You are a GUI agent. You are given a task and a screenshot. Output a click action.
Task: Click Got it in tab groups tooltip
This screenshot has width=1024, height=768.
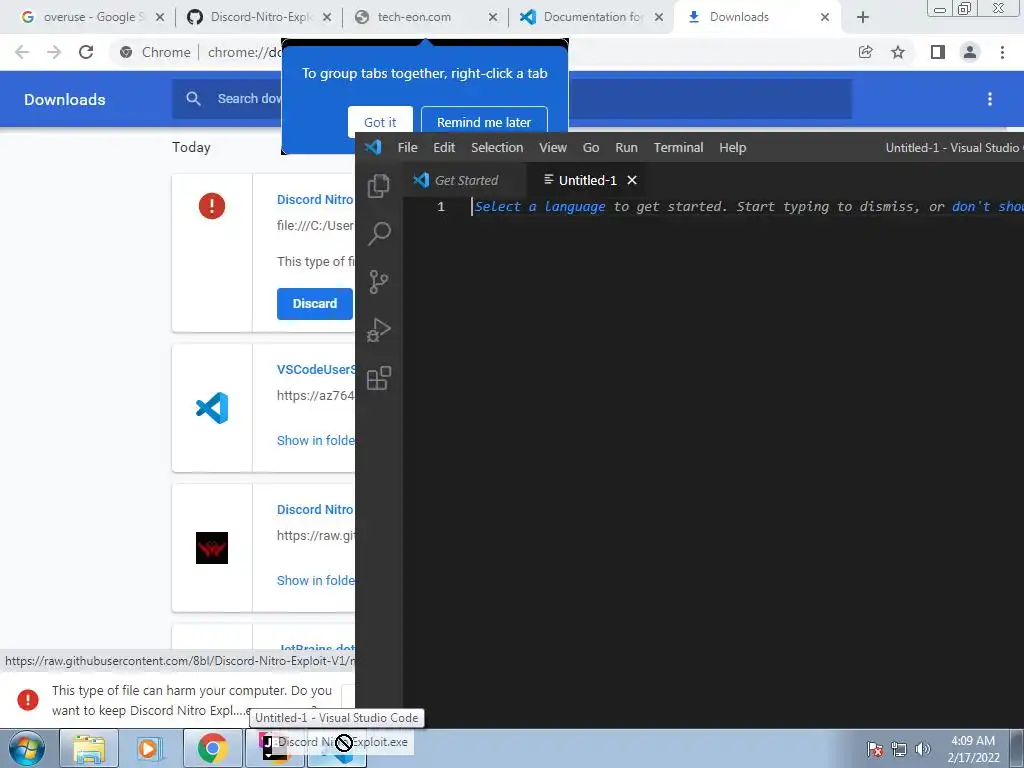pos(380,122)
